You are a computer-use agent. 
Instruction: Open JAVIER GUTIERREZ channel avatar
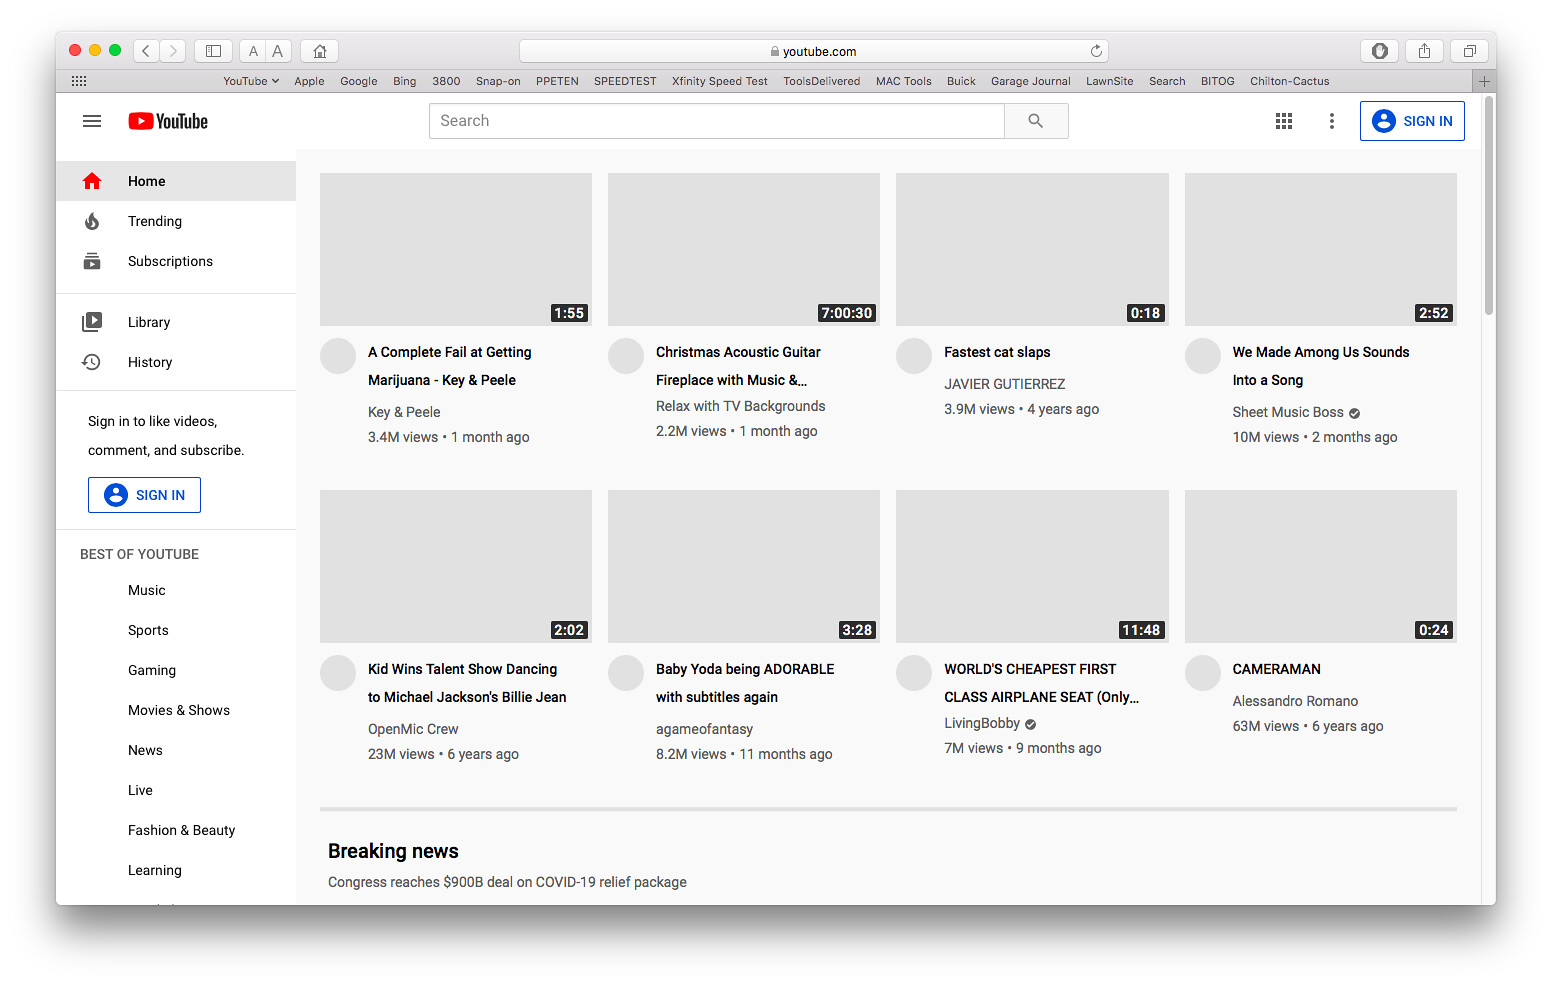pos(914,356)
